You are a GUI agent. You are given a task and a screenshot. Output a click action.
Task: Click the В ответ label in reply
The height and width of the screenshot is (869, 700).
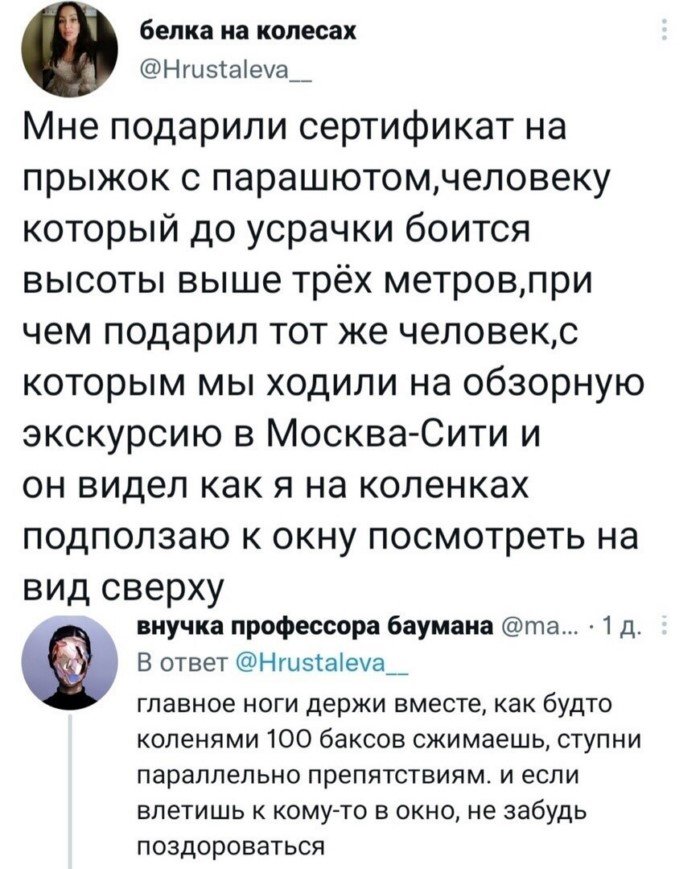coord(181,663)
